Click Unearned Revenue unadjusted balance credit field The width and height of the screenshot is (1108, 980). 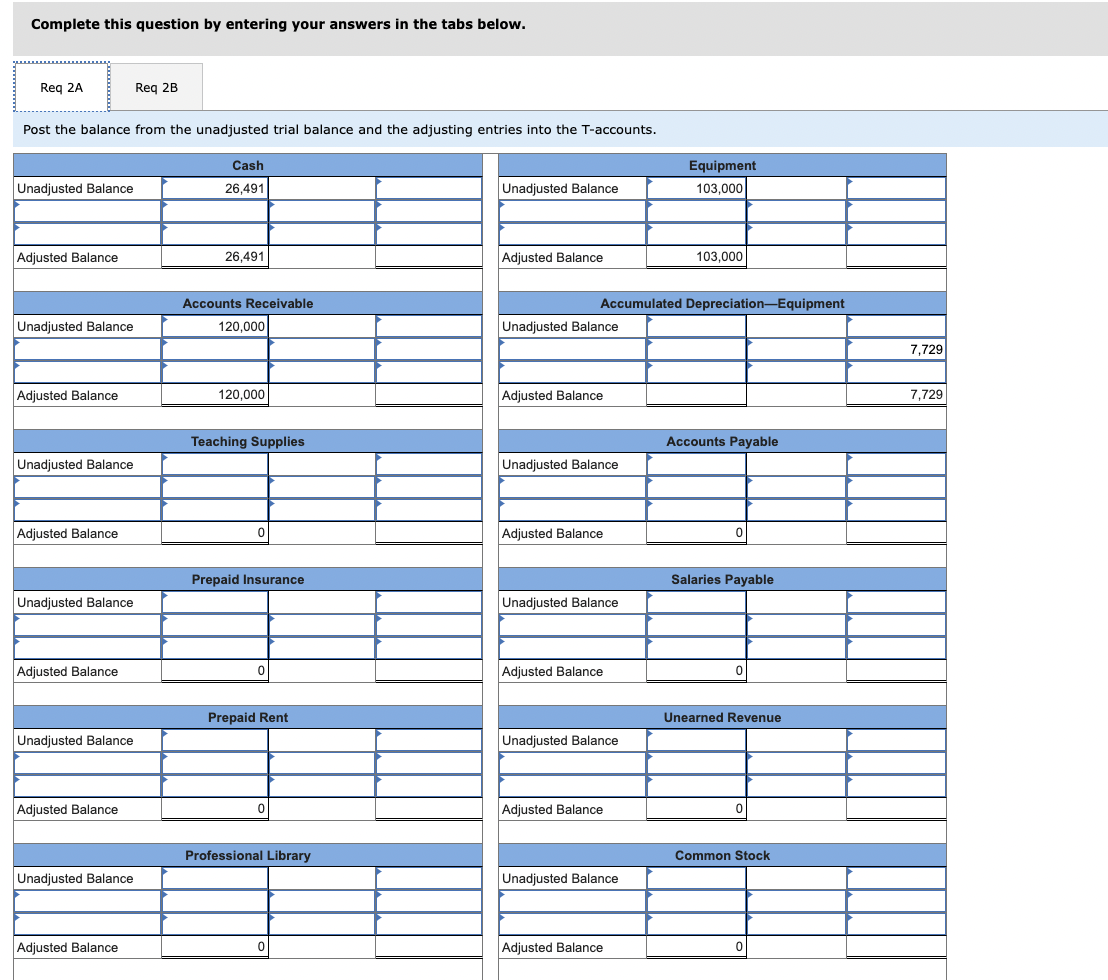pyautogui.click(x=896, y=740)
